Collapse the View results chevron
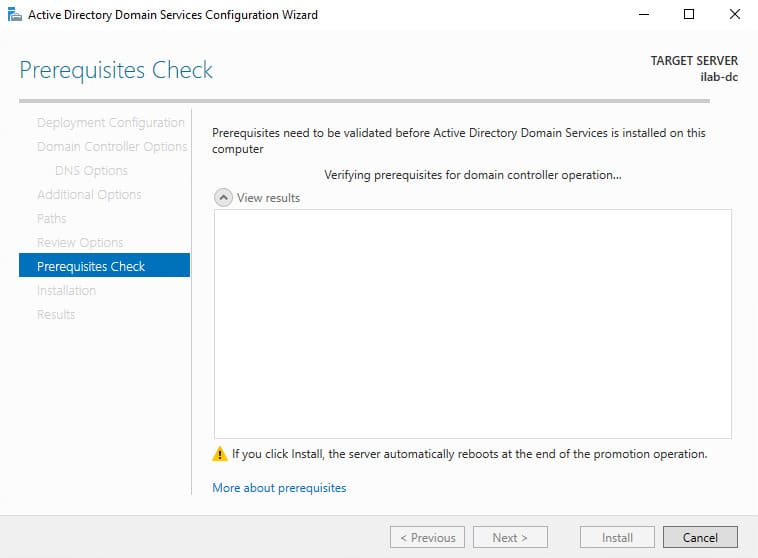758x558 pixels. (224, 198)
